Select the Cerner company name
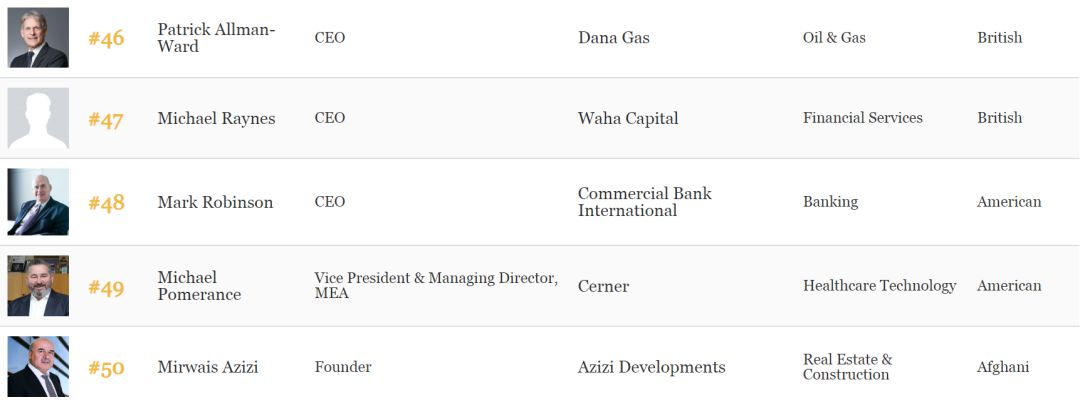Screen dimensions: 1080x402 click(603, 286)
